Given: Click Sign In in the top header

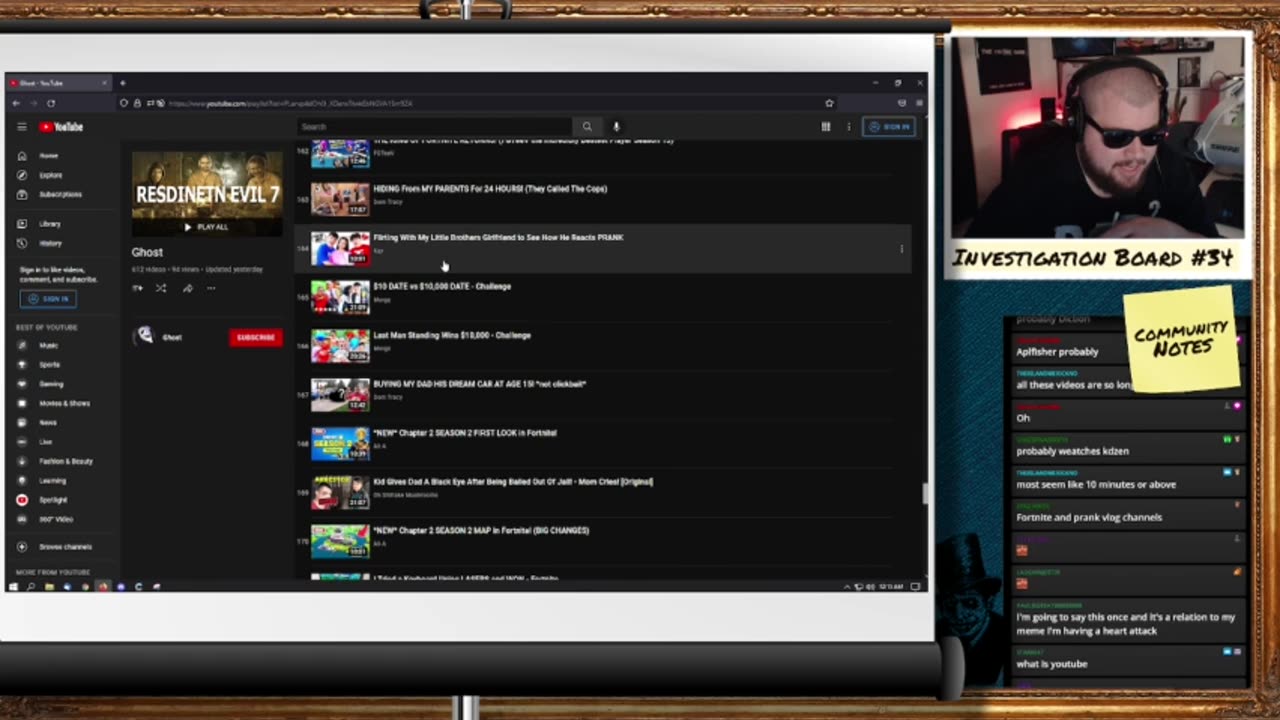Looking at the screenshot, I should (888, 127).
